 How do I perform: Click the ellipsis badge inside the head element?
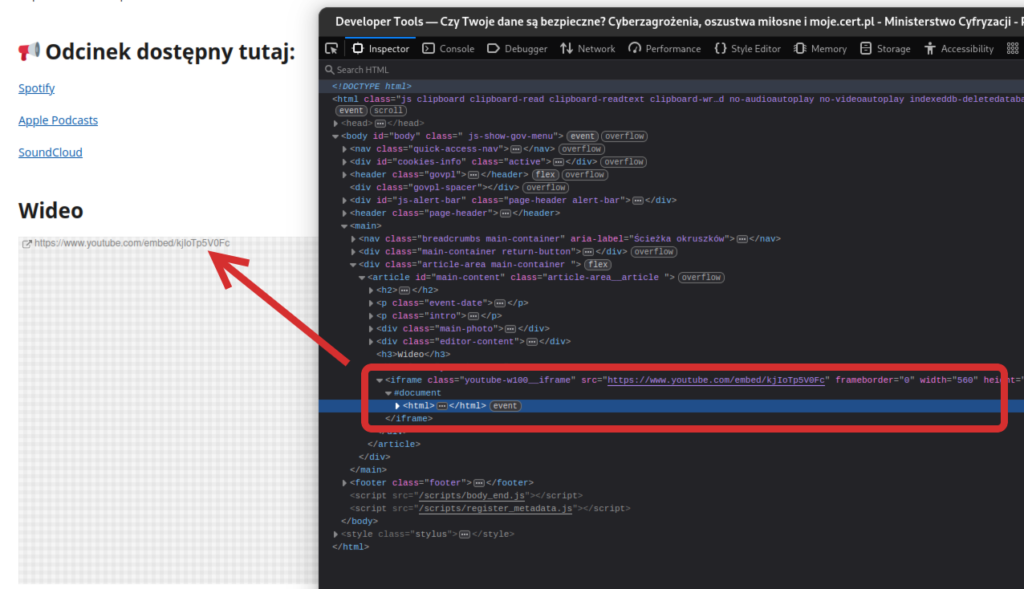380,123
